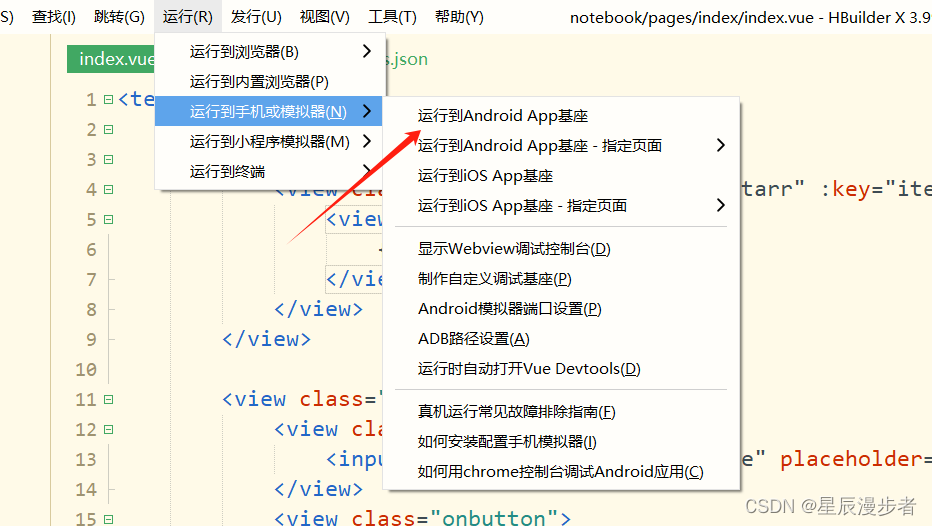Click 运行到Android App基座

[x=561, y=115]
